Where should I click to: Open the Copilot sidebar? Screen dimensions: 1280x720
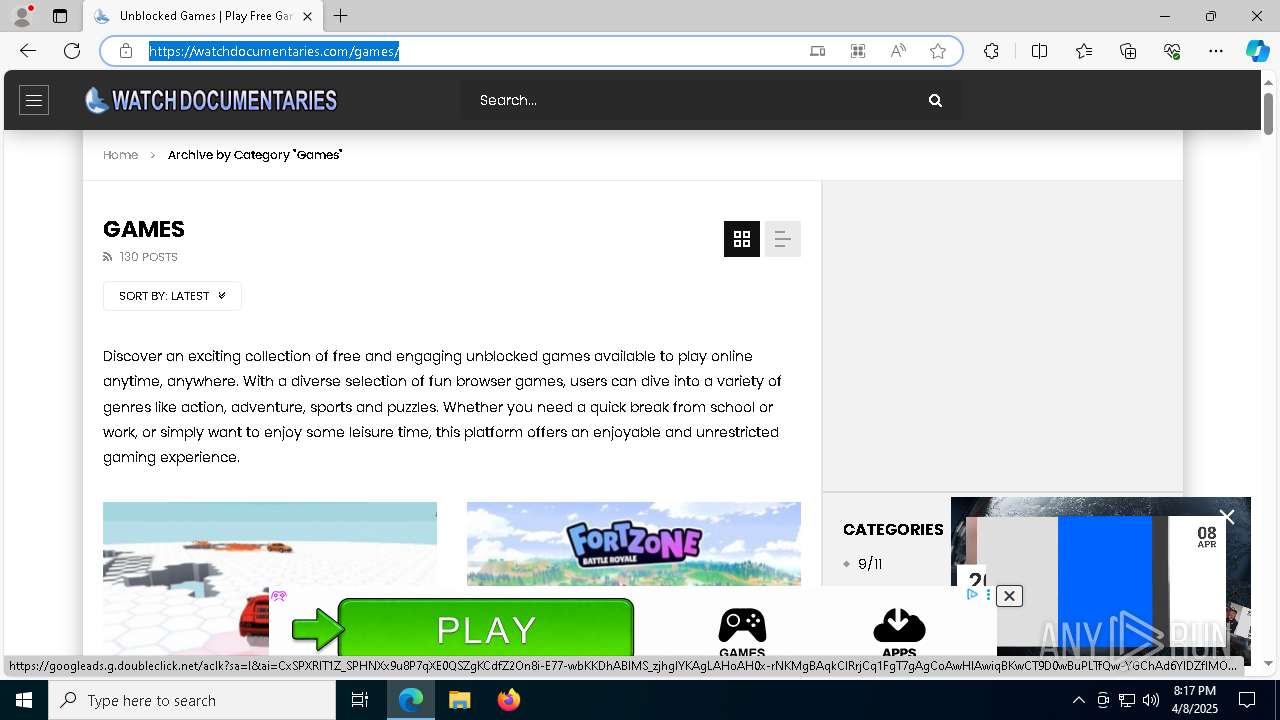[1257, 51]
